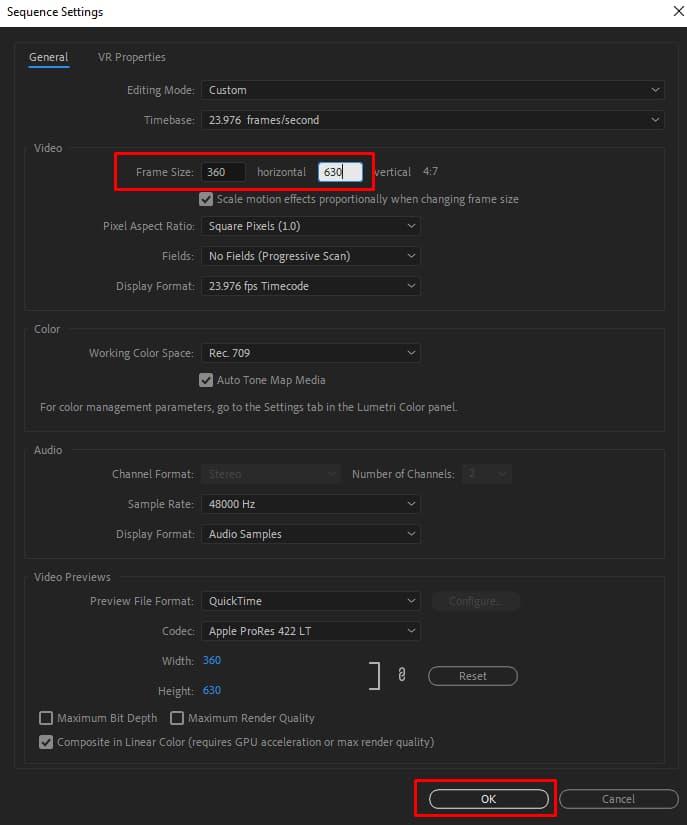Open the Editing Mode dropdown

click(x=432, y=90)
